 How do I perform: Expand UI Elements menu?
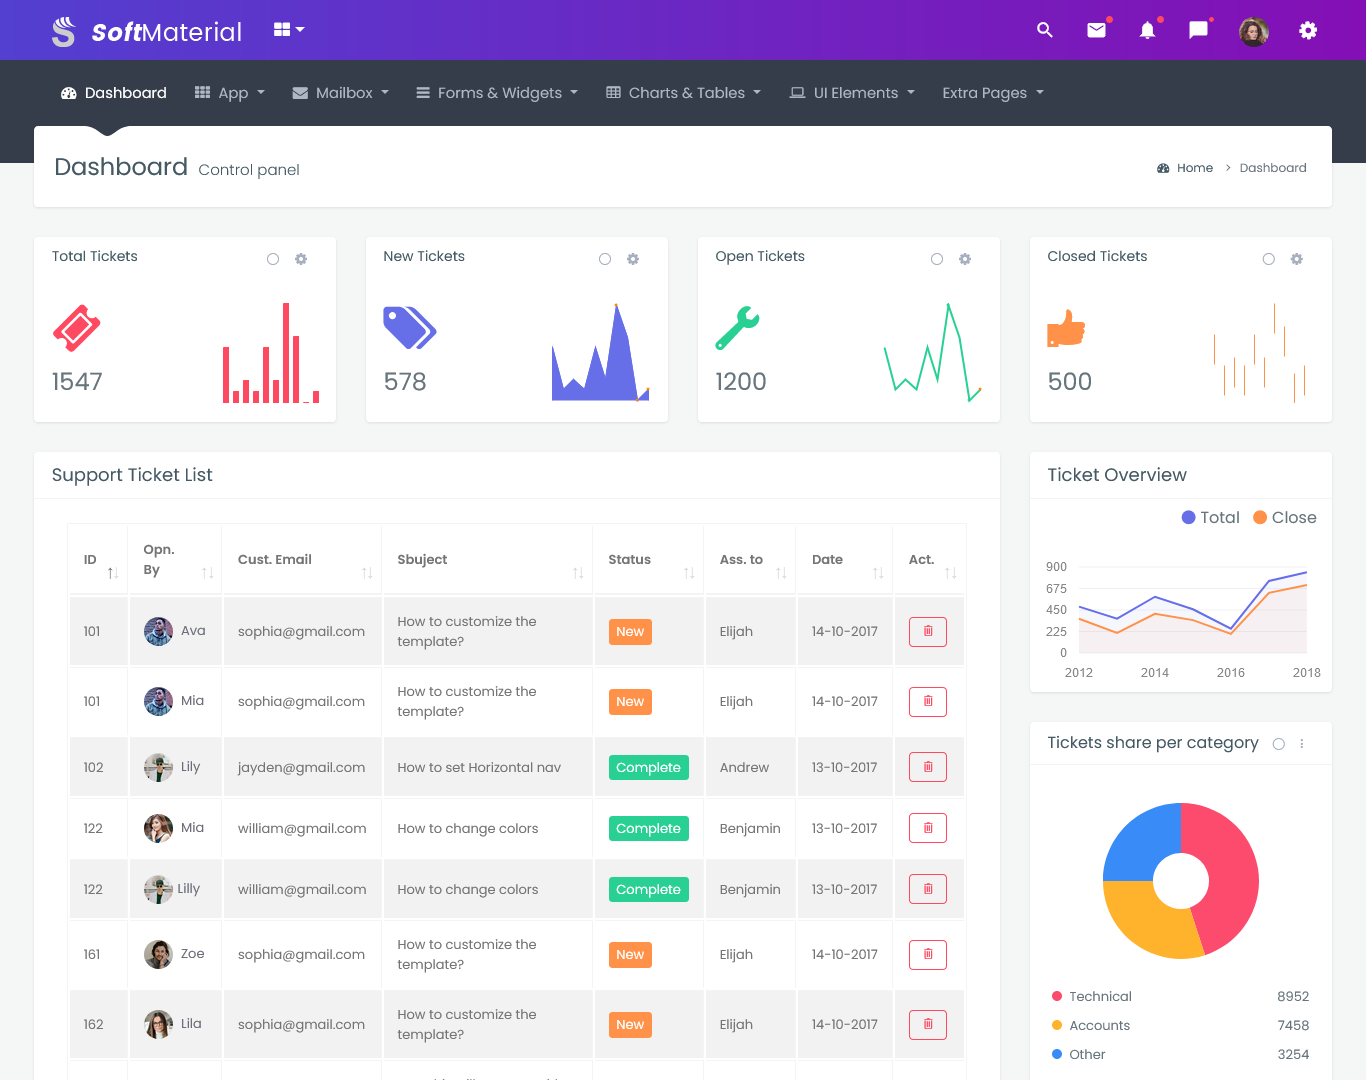point(852,93)
